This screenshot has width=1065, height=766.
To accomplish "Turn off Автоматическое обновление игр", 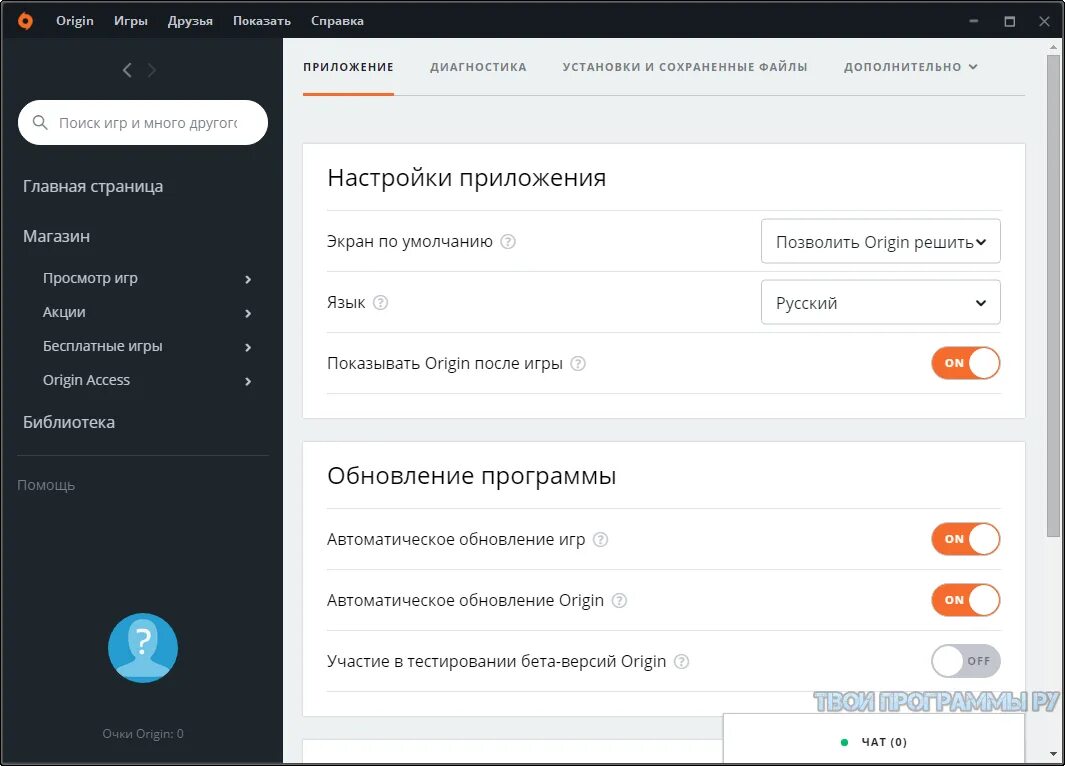I will tap(966, 539).
